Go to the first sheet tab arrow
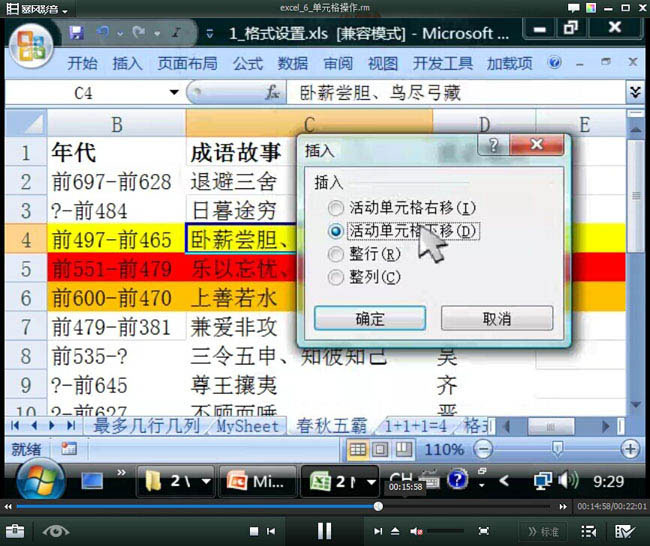Image resolution: width=650 pixels, height=546 pixels. pos(15,425)
